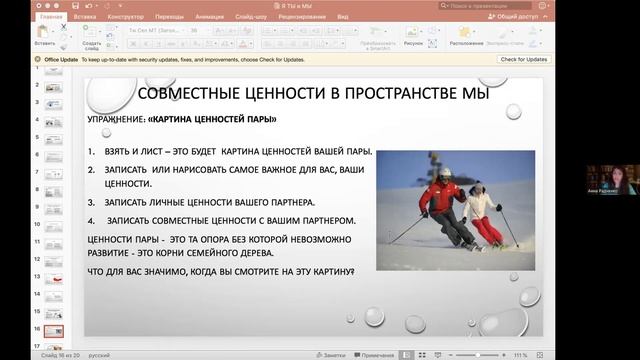The image size is (640, 360).
Task: Click the русский language indicator
Action: [x=99, y=355]
